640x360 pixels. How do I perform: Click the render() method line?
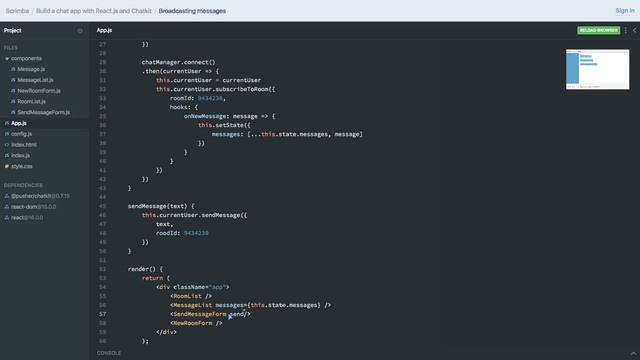click(145, 269)
